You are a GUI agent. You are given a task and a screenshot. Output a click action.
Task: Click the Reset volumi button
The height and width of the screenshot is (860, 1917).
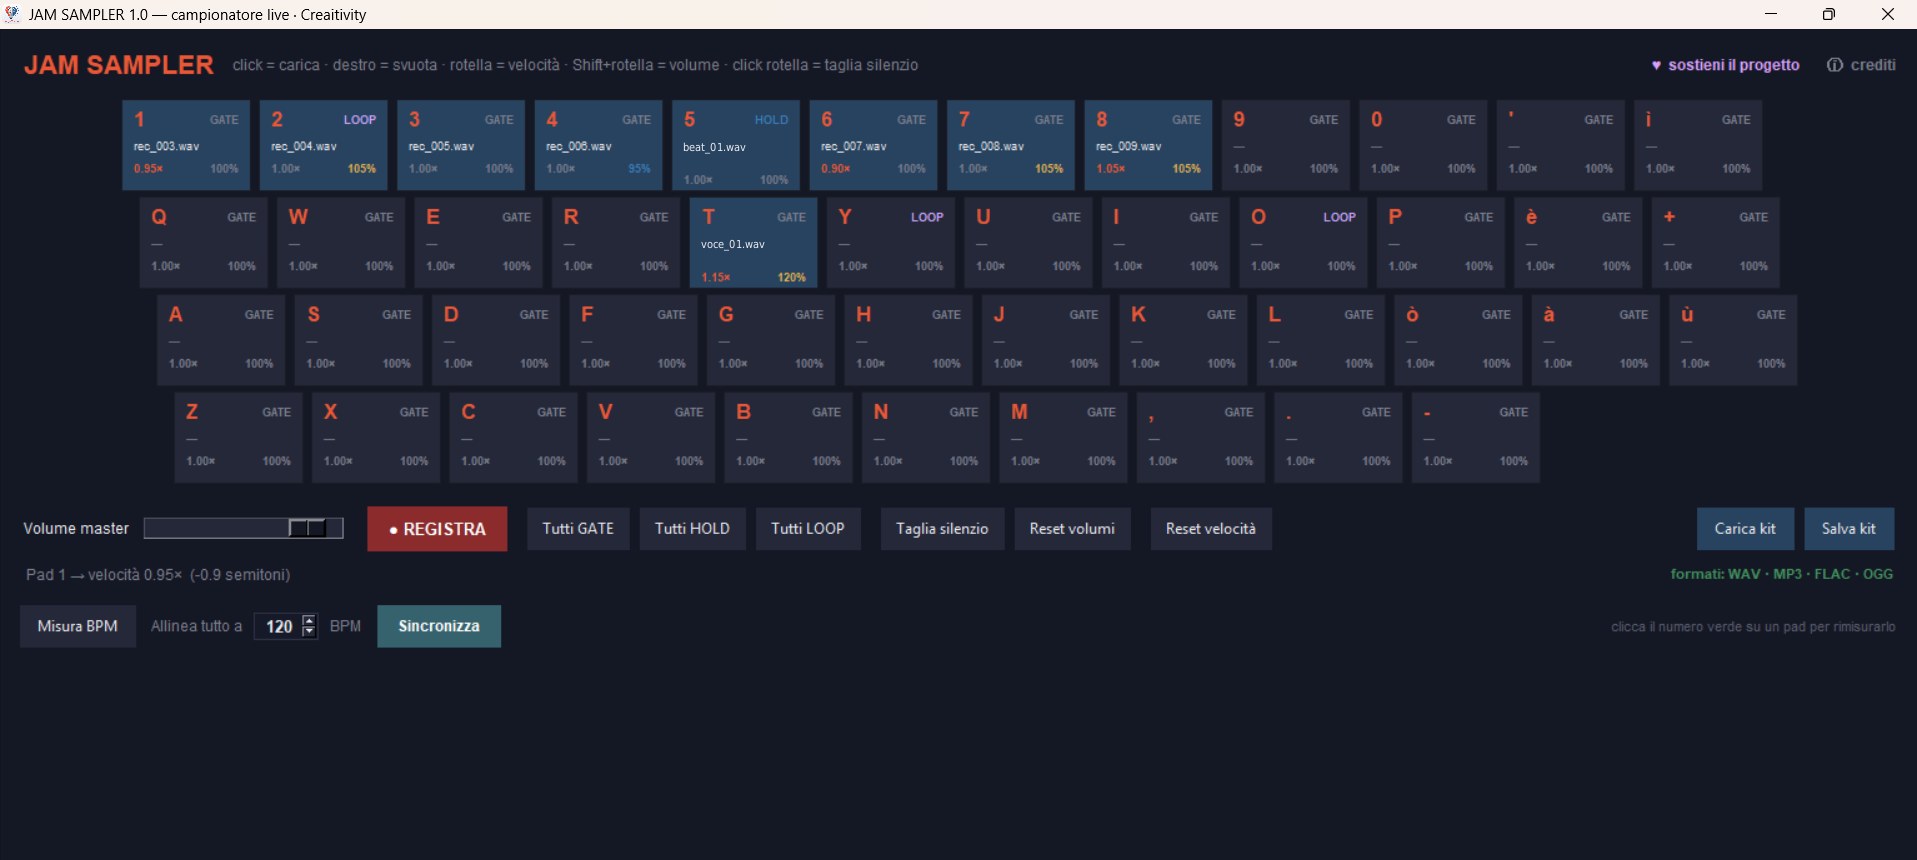click(1072, 528)
